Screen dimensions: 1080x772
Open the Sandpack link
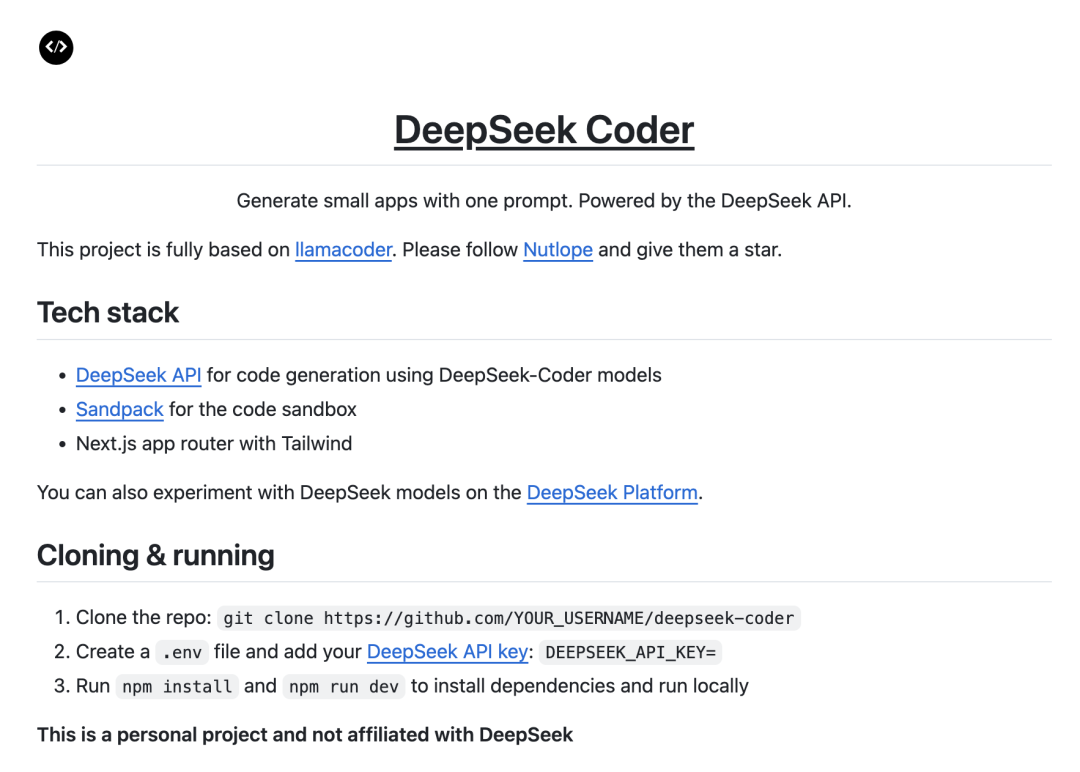(x=120, y=409)
